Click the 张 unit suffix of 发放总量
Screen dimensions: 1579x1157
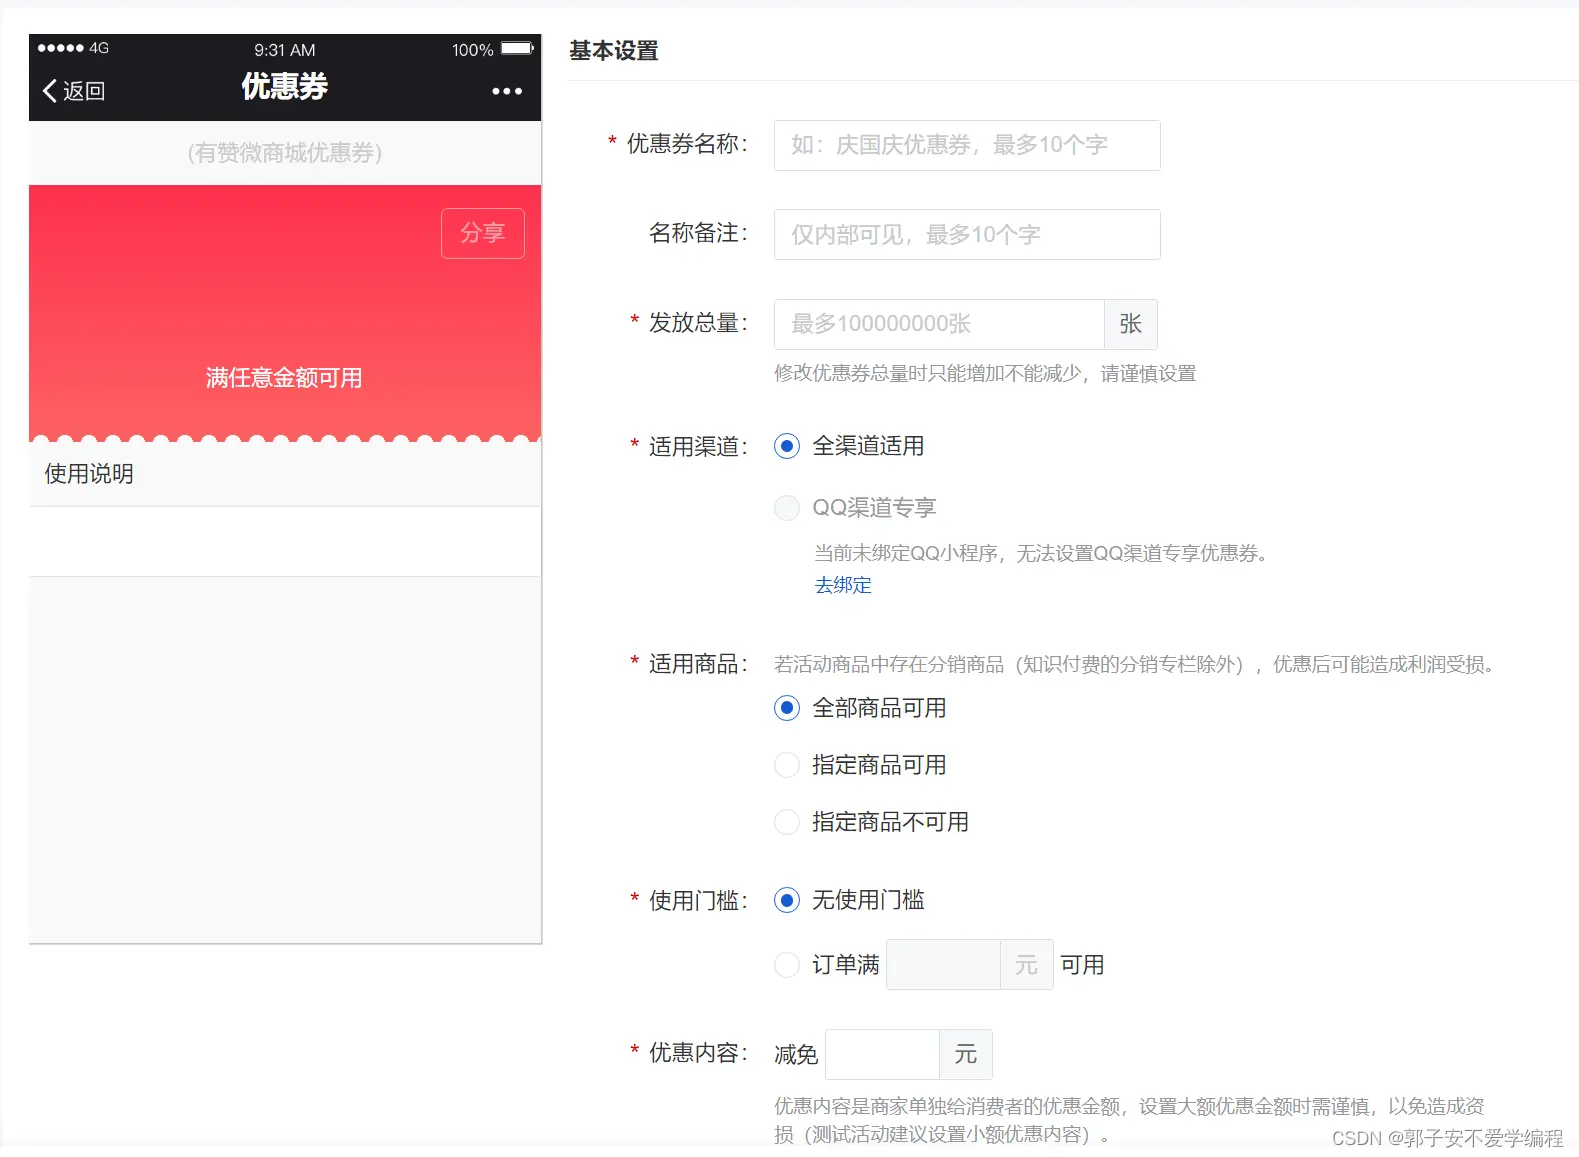(x=1131, y=324)
